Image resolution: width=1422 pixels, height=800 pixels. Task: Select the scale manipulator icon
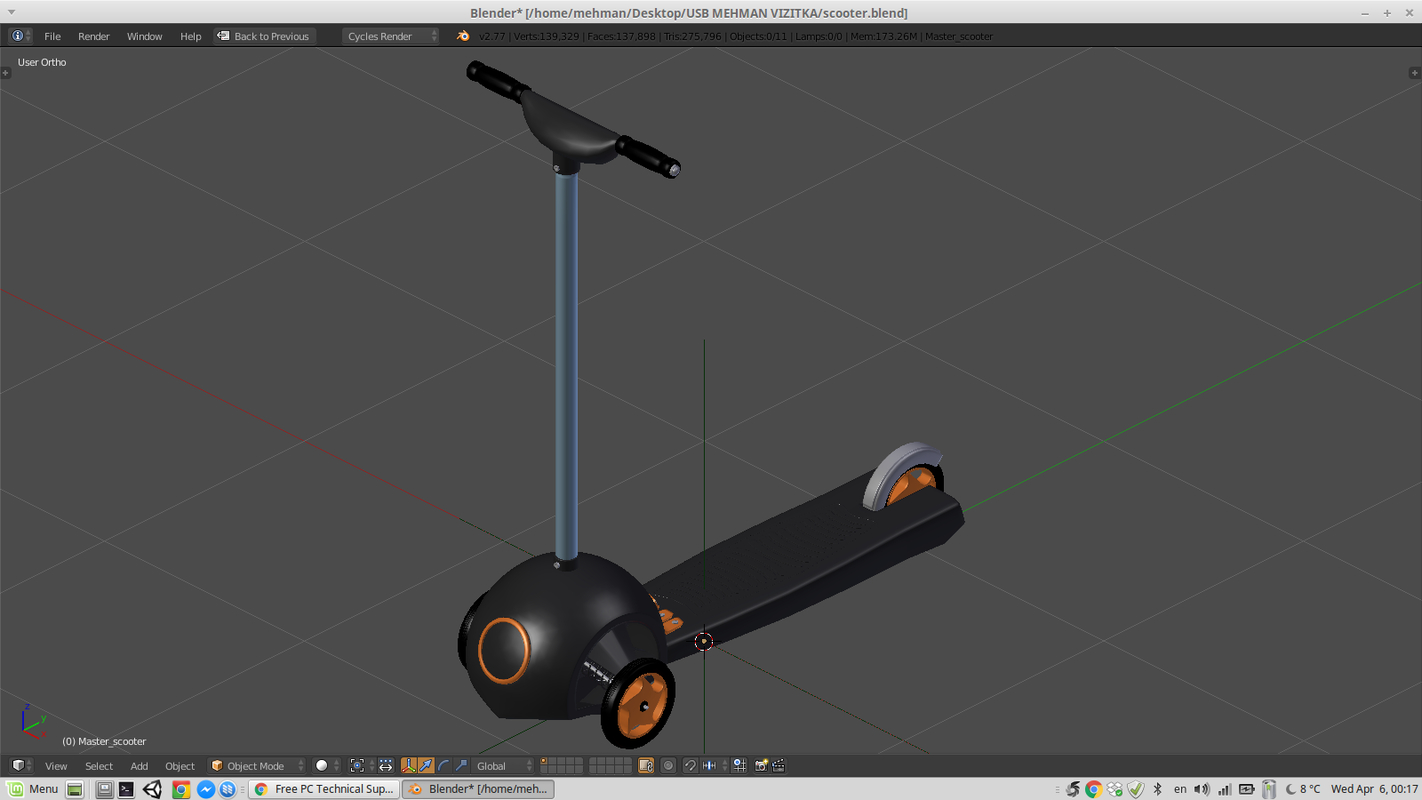[x=462, y=765]
